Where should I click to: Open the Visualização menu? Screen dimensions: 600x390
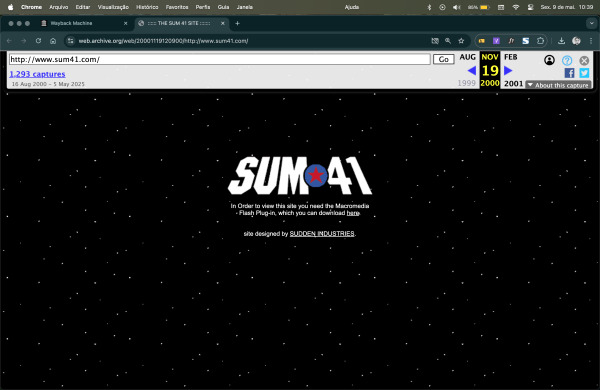click(x=113, y=7)
